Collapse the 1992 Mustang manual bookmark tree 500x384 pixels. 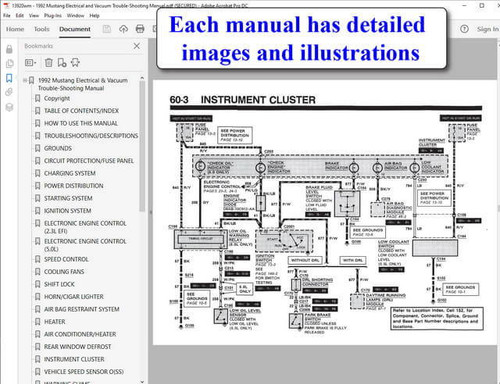pos(25,80)
